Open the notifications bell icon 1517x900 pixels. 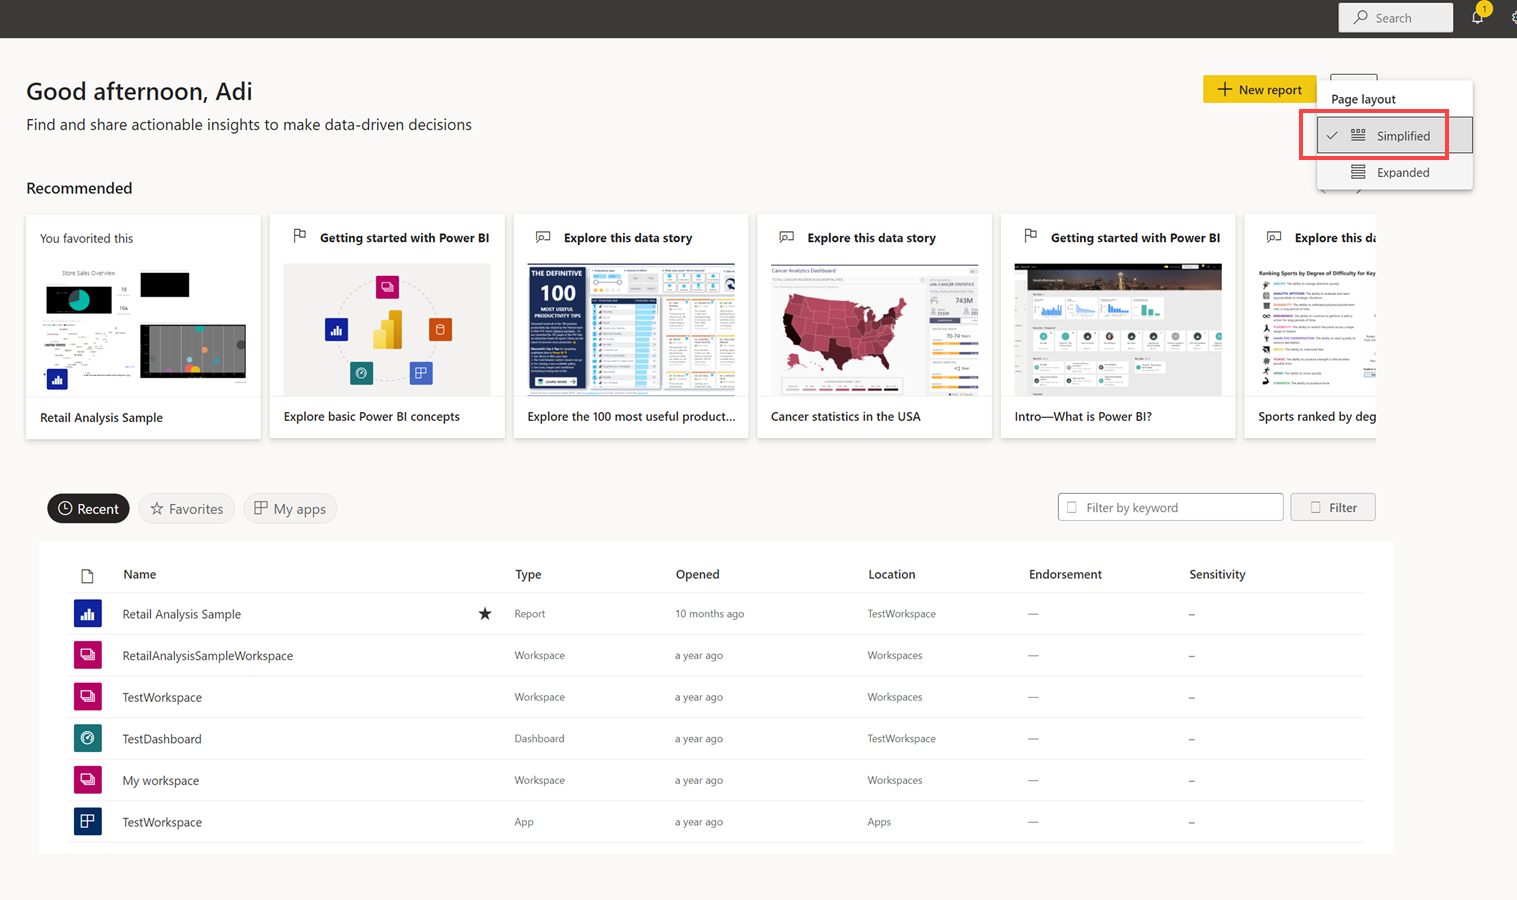pyautogui.click(x=1477, y=17)
